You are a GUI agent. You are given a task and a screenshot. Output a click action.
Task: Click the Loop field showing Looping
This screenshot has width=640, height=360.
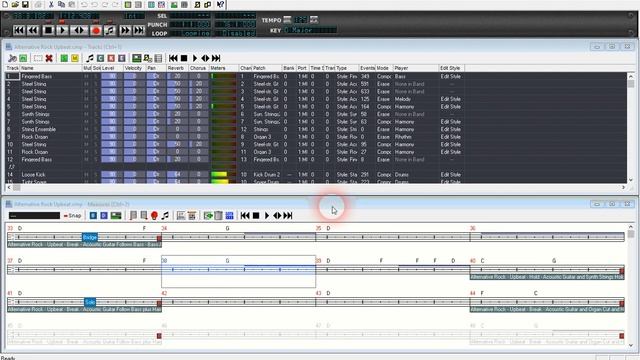(x=190, y=33)
